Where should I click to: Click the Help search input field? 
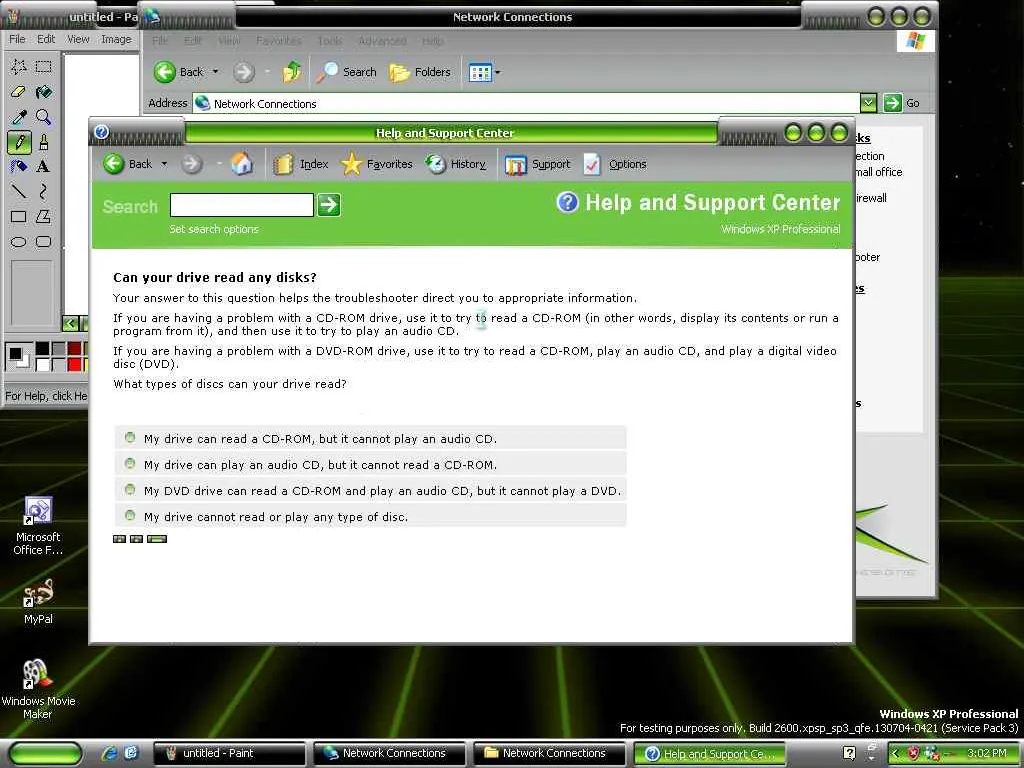[242, 205]
